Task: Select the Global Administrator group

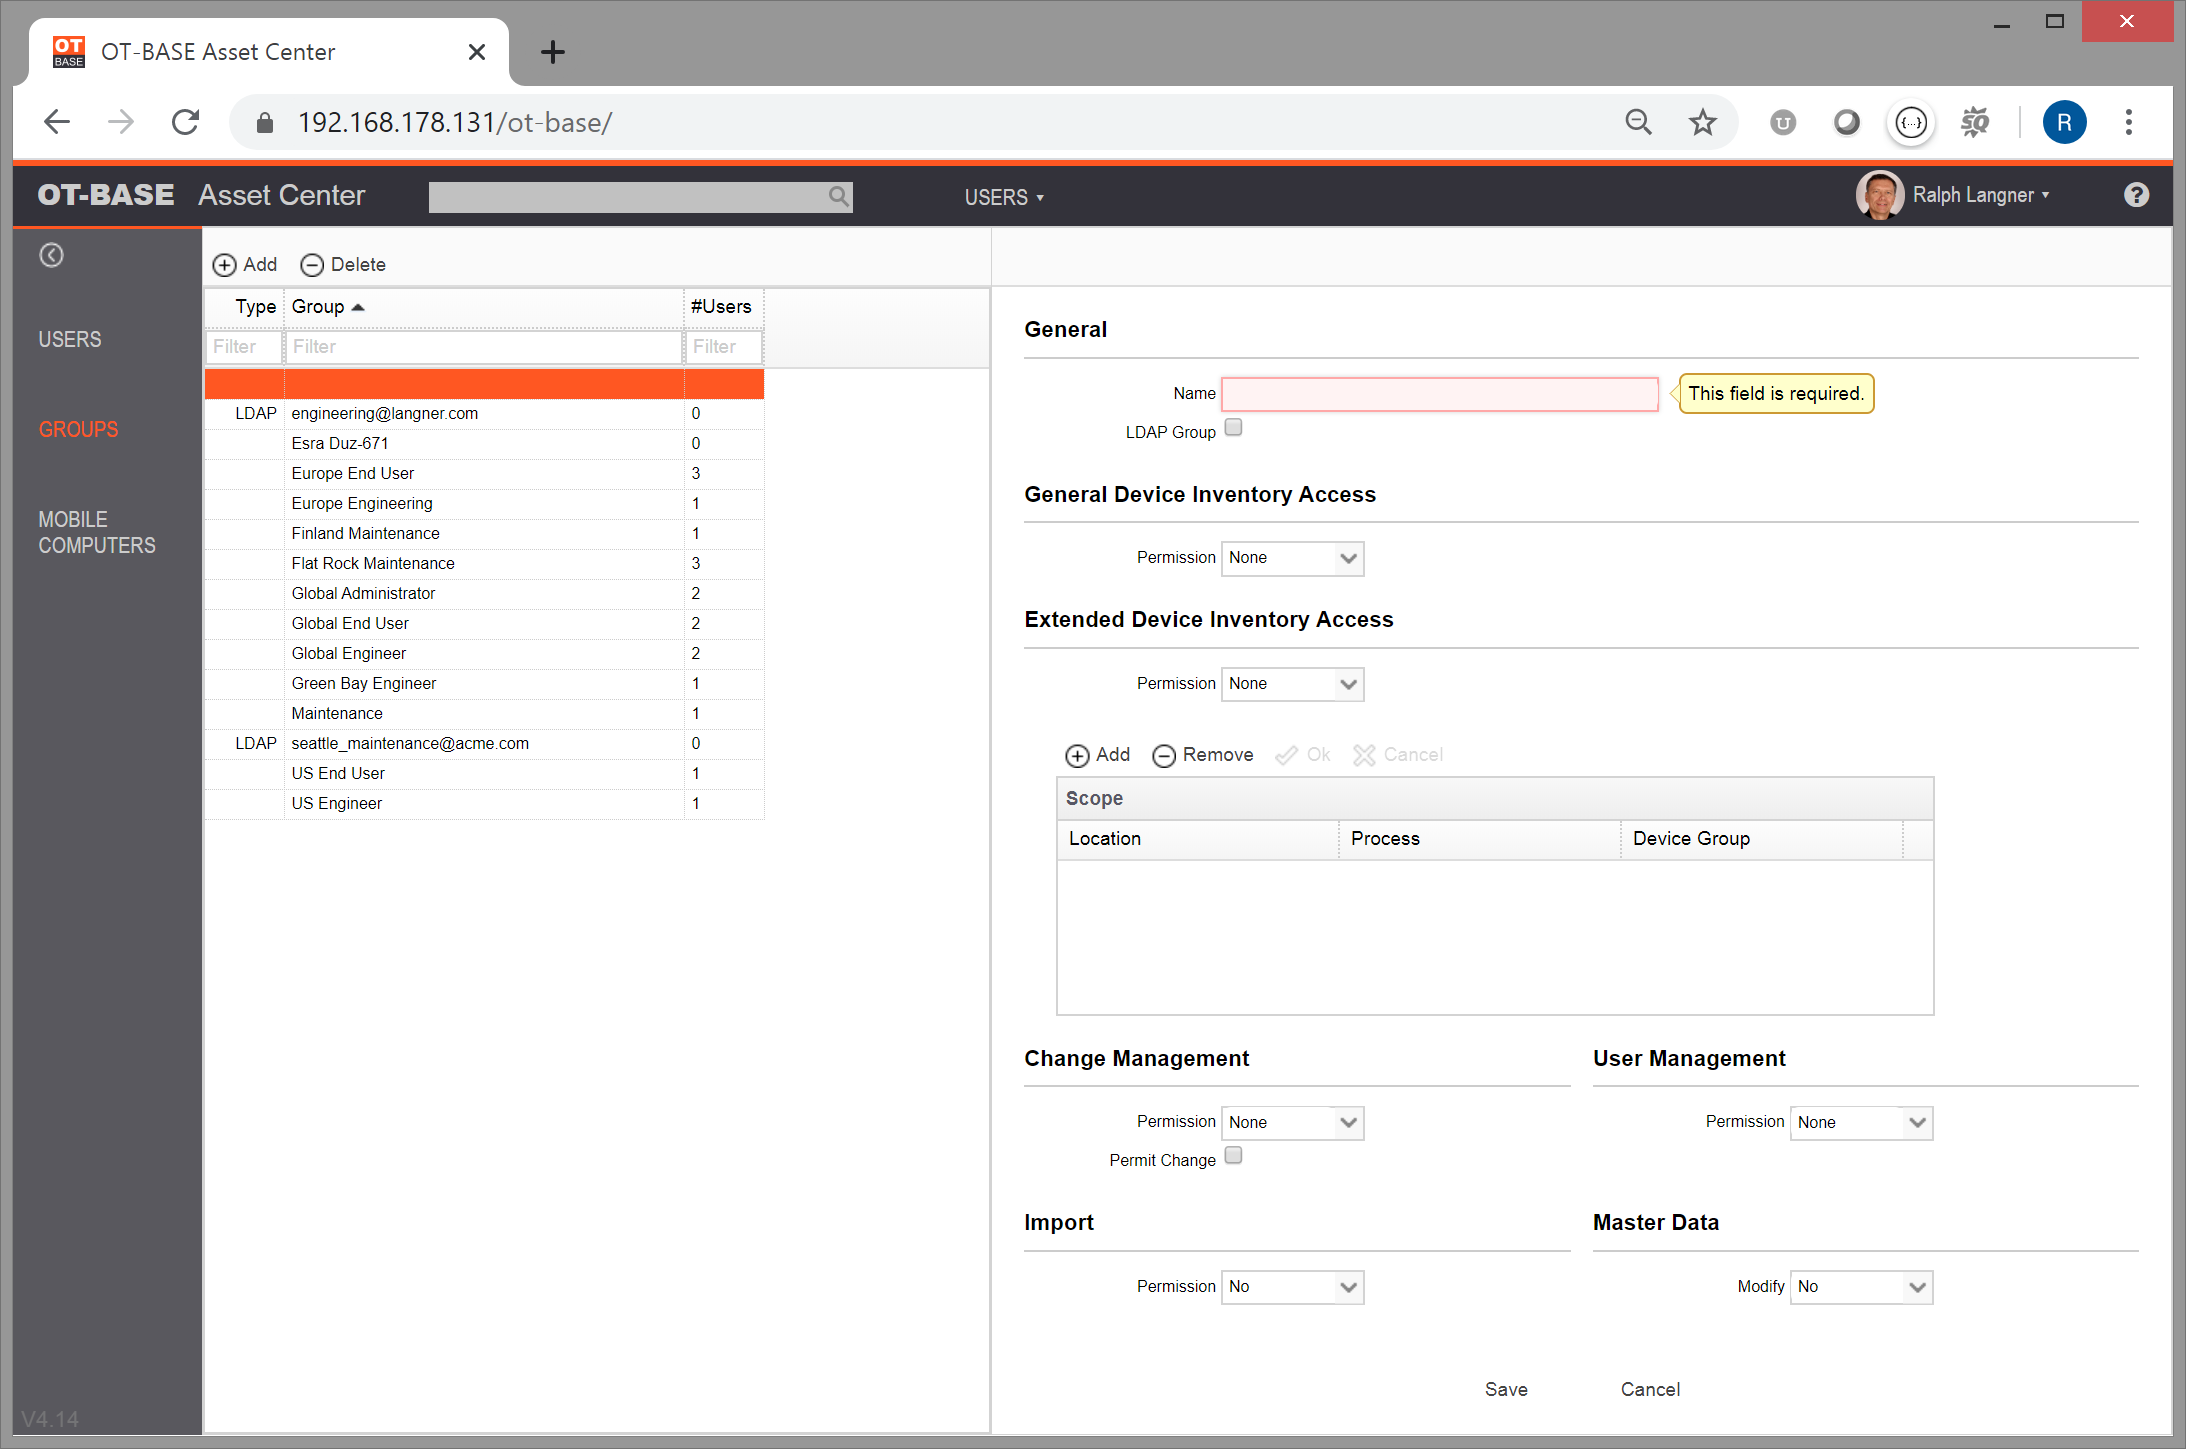Action: click(484, 594)
